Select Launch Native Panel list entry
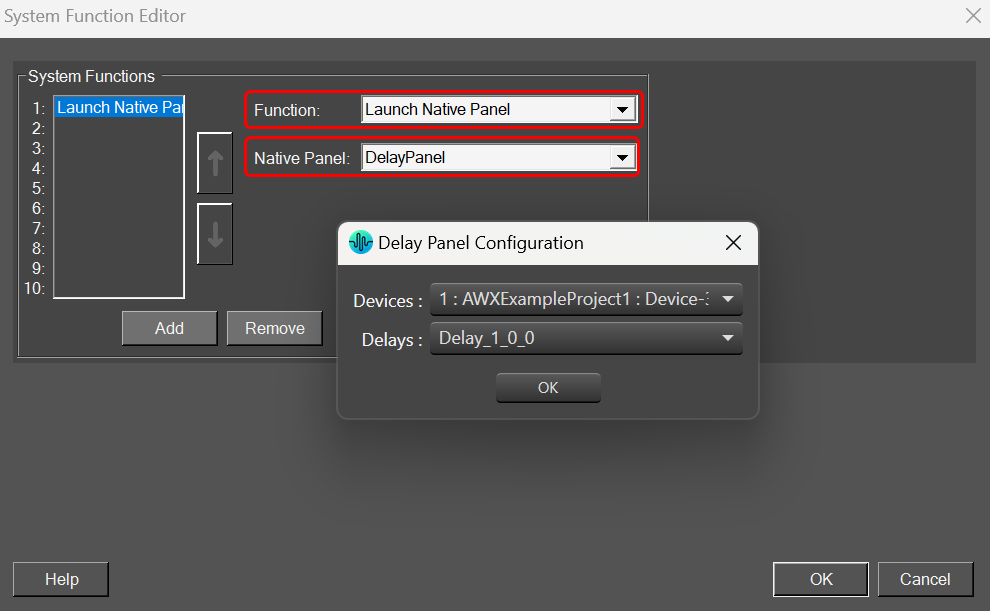 (x=119, y=107)
